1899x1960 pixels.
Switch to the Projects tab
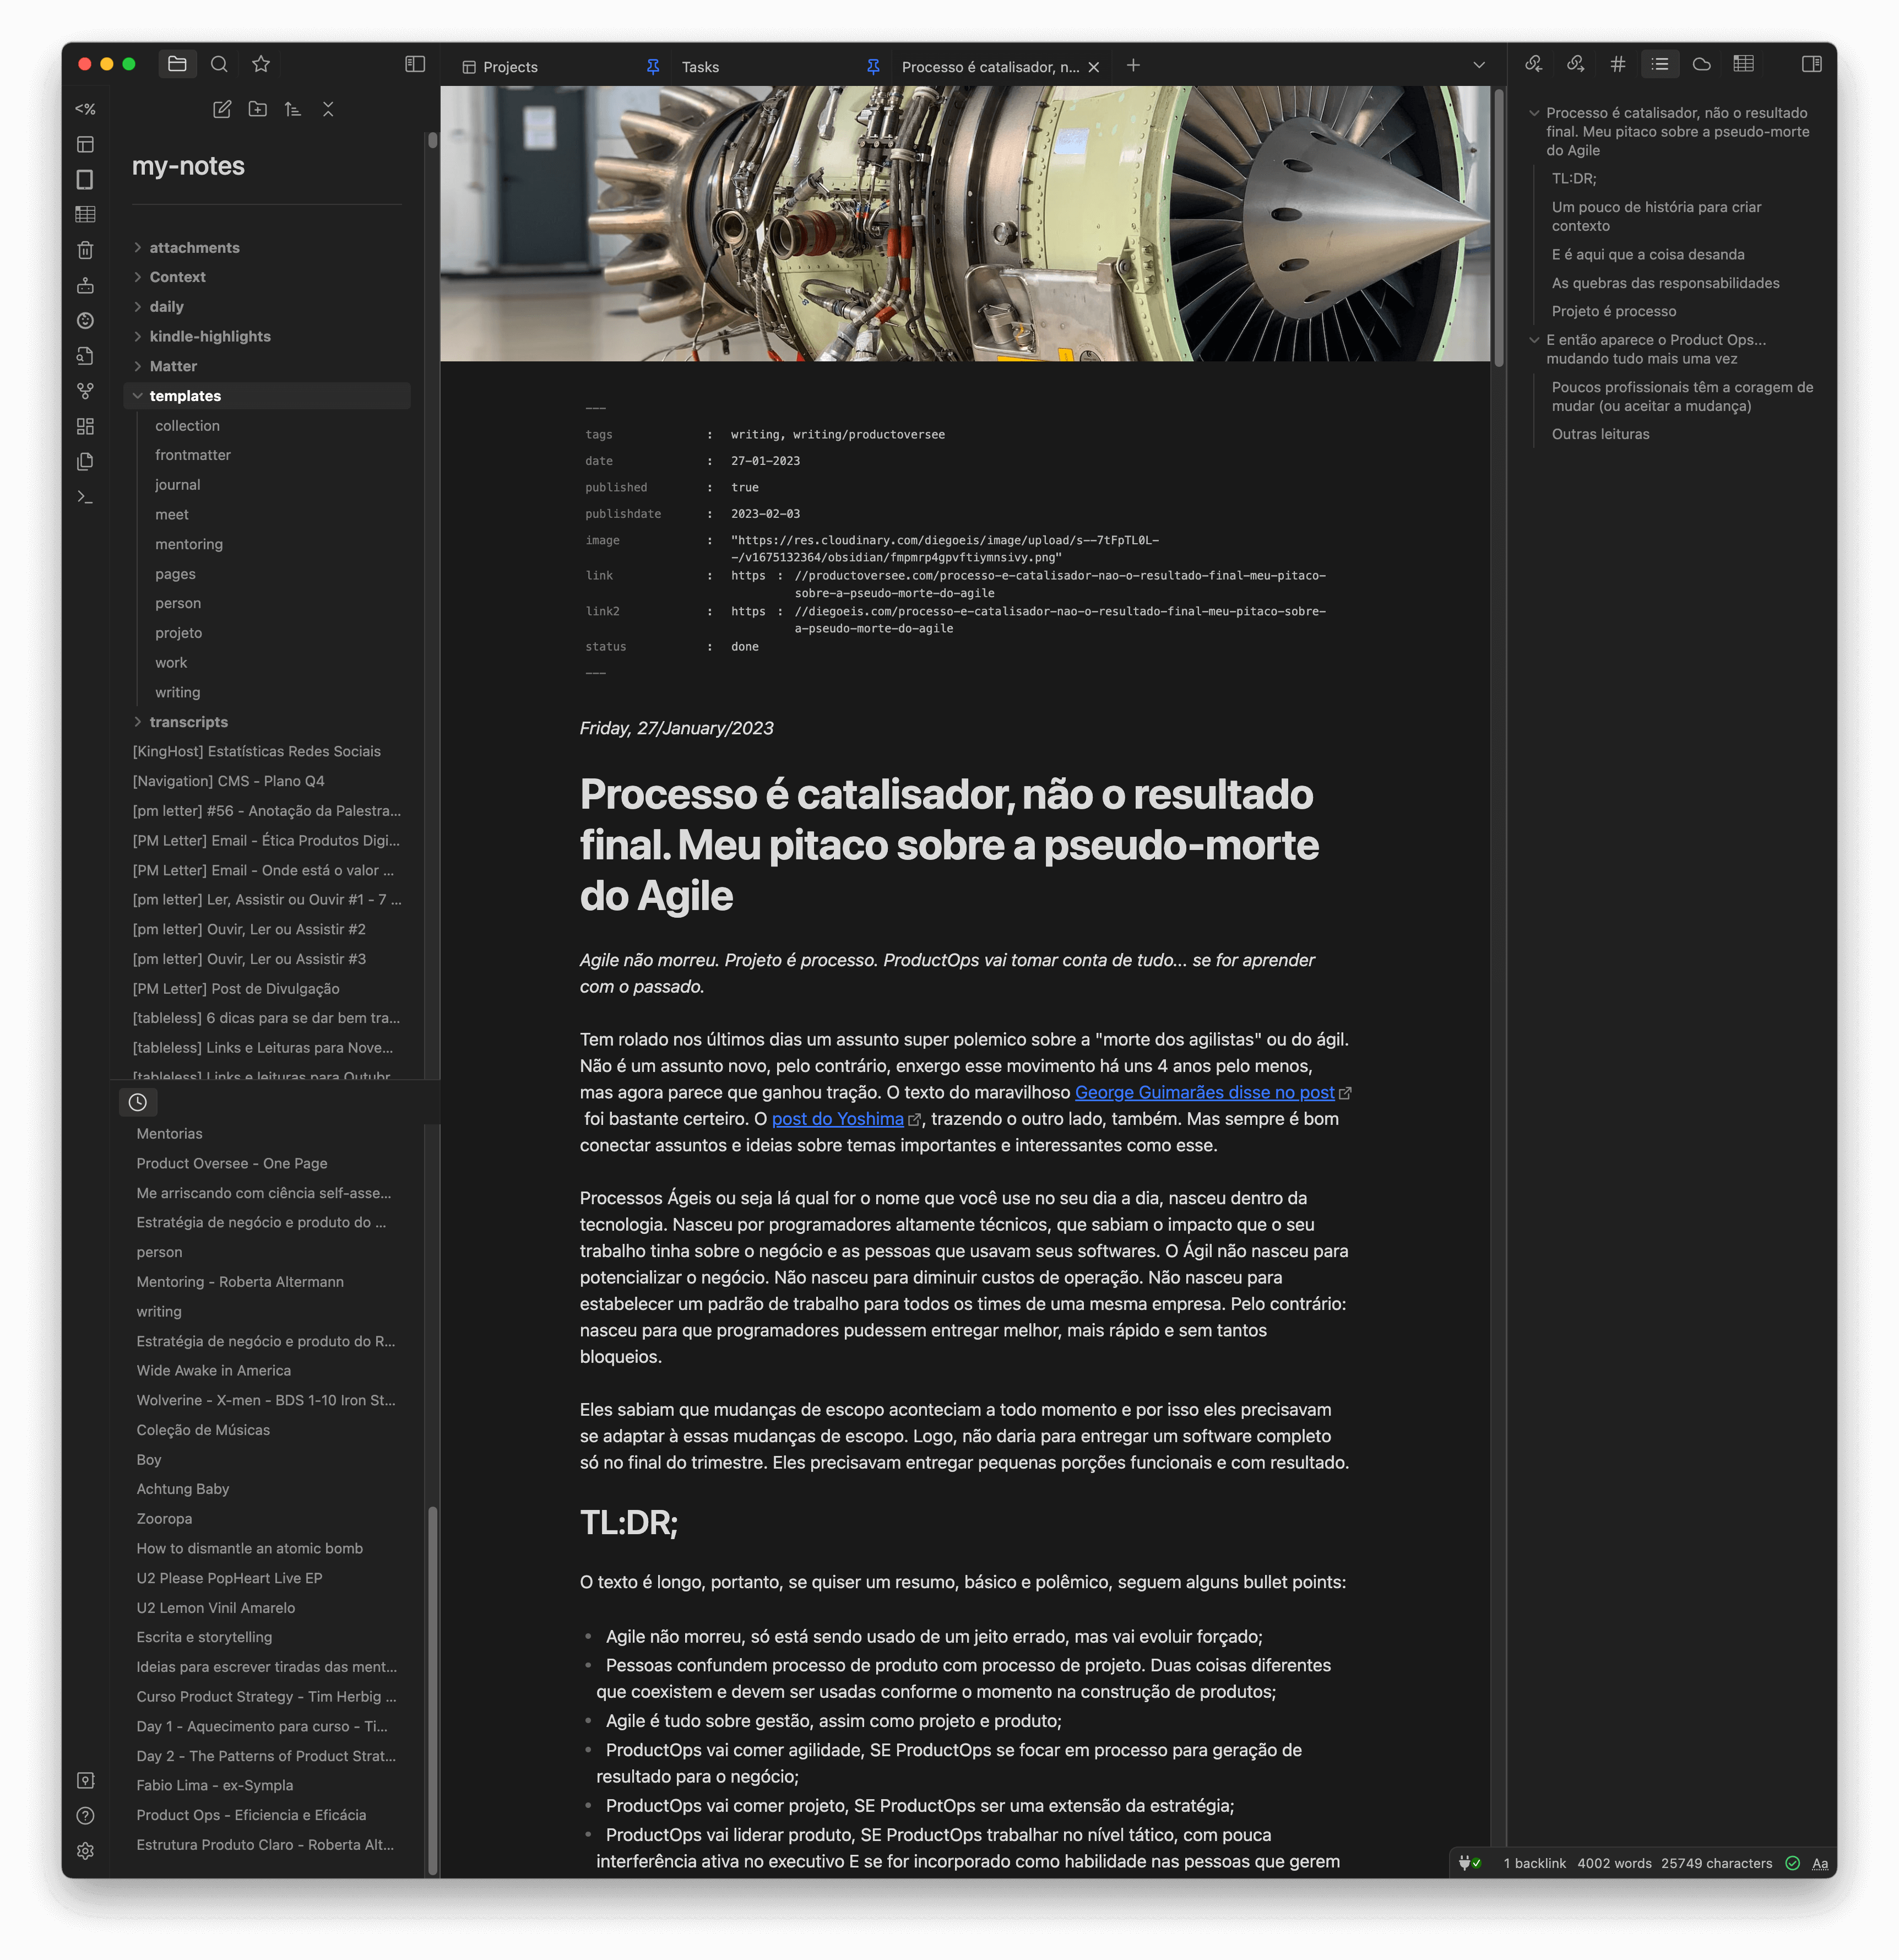point(510,67)
